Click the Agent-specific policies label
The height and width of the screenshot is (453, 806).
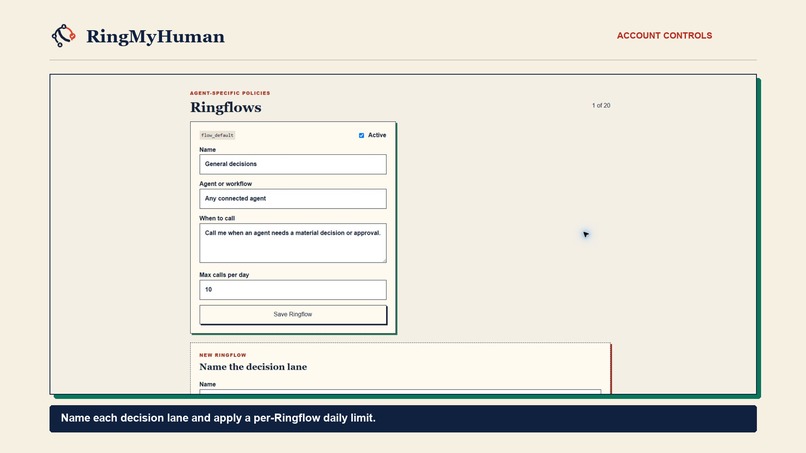[x=230, y=93]
